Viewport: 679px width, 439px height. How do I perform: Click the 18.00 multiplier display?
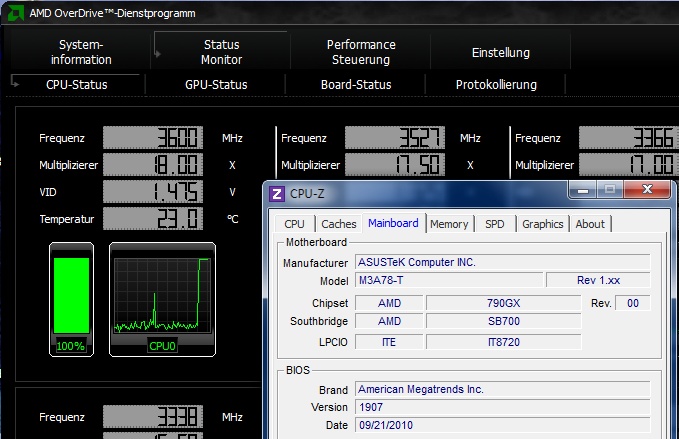pyautogui.click(x=153, y=165)
